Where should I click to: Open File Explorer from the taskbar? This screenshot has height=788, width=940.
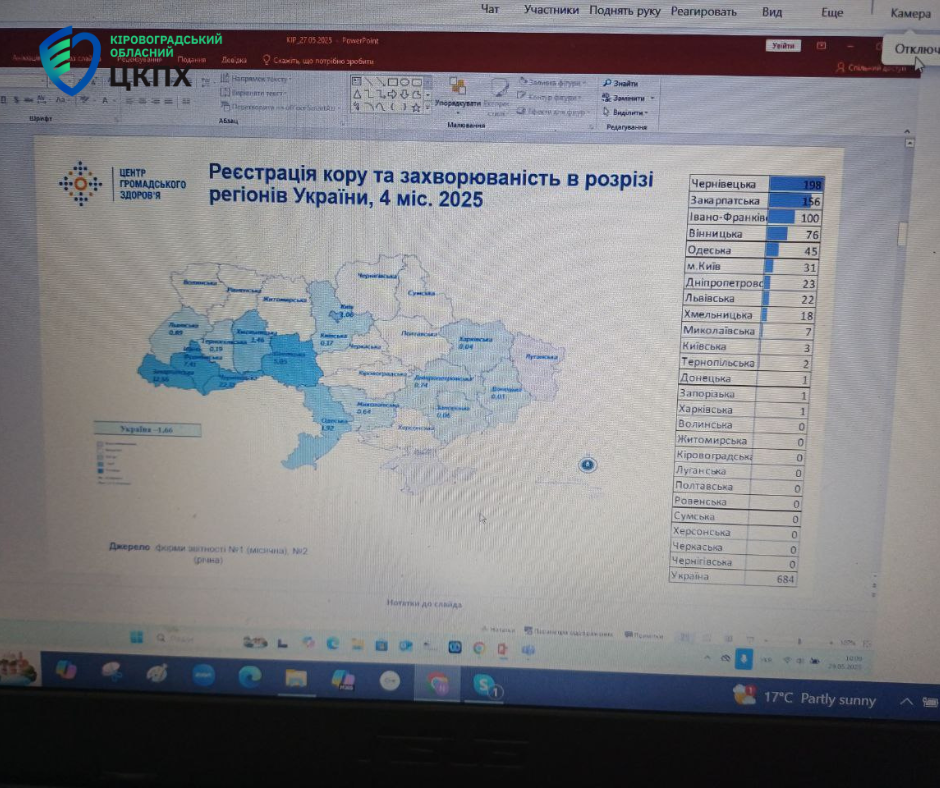(x=296, y=678)
